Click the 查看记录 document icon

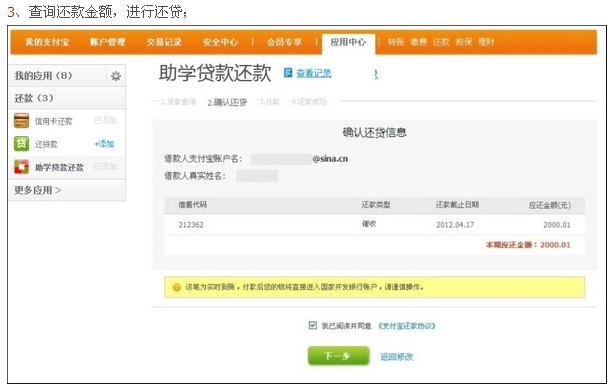(x=288, y=73)
